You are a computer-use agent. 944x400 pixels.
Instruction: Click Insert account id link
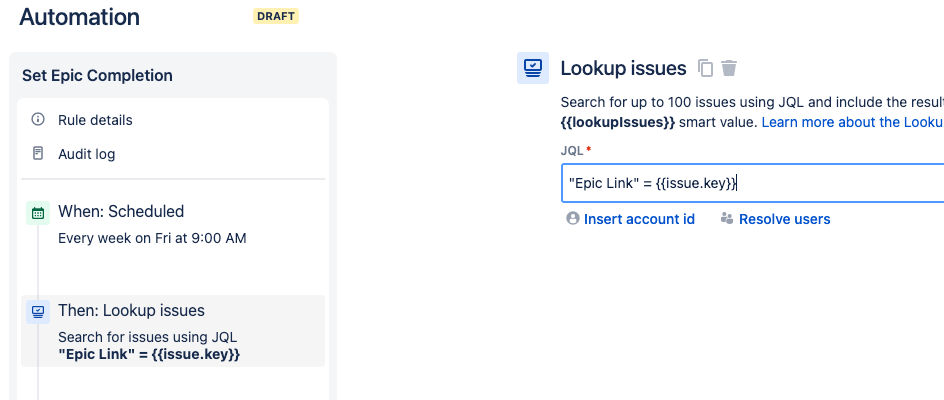639,219
